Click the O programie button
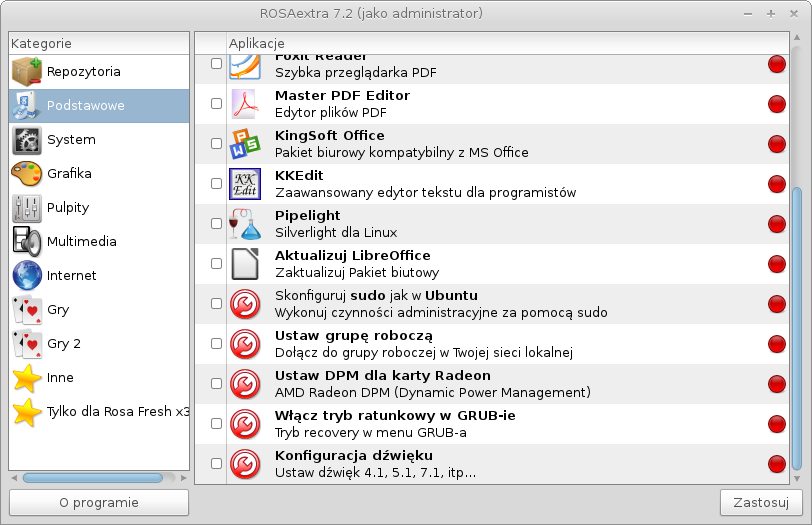Image resolution: width=812 pixels, height=525 pixels. click(x=99, y=503)
